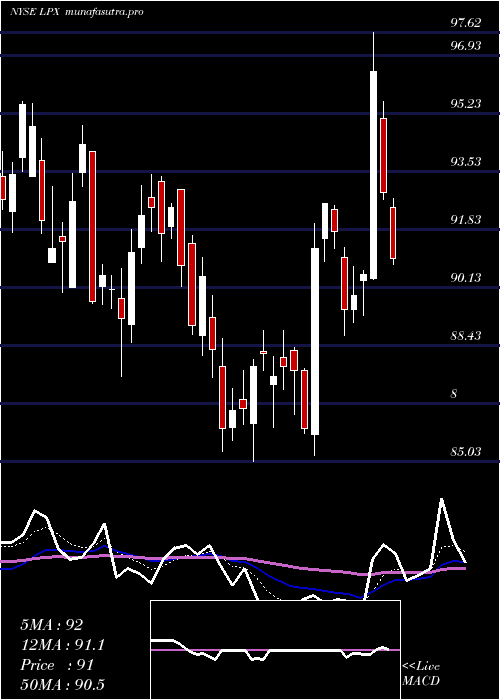
Task: Click the peak of the white oscillator line
Action: pyautogui.click(x=442, y=499)
